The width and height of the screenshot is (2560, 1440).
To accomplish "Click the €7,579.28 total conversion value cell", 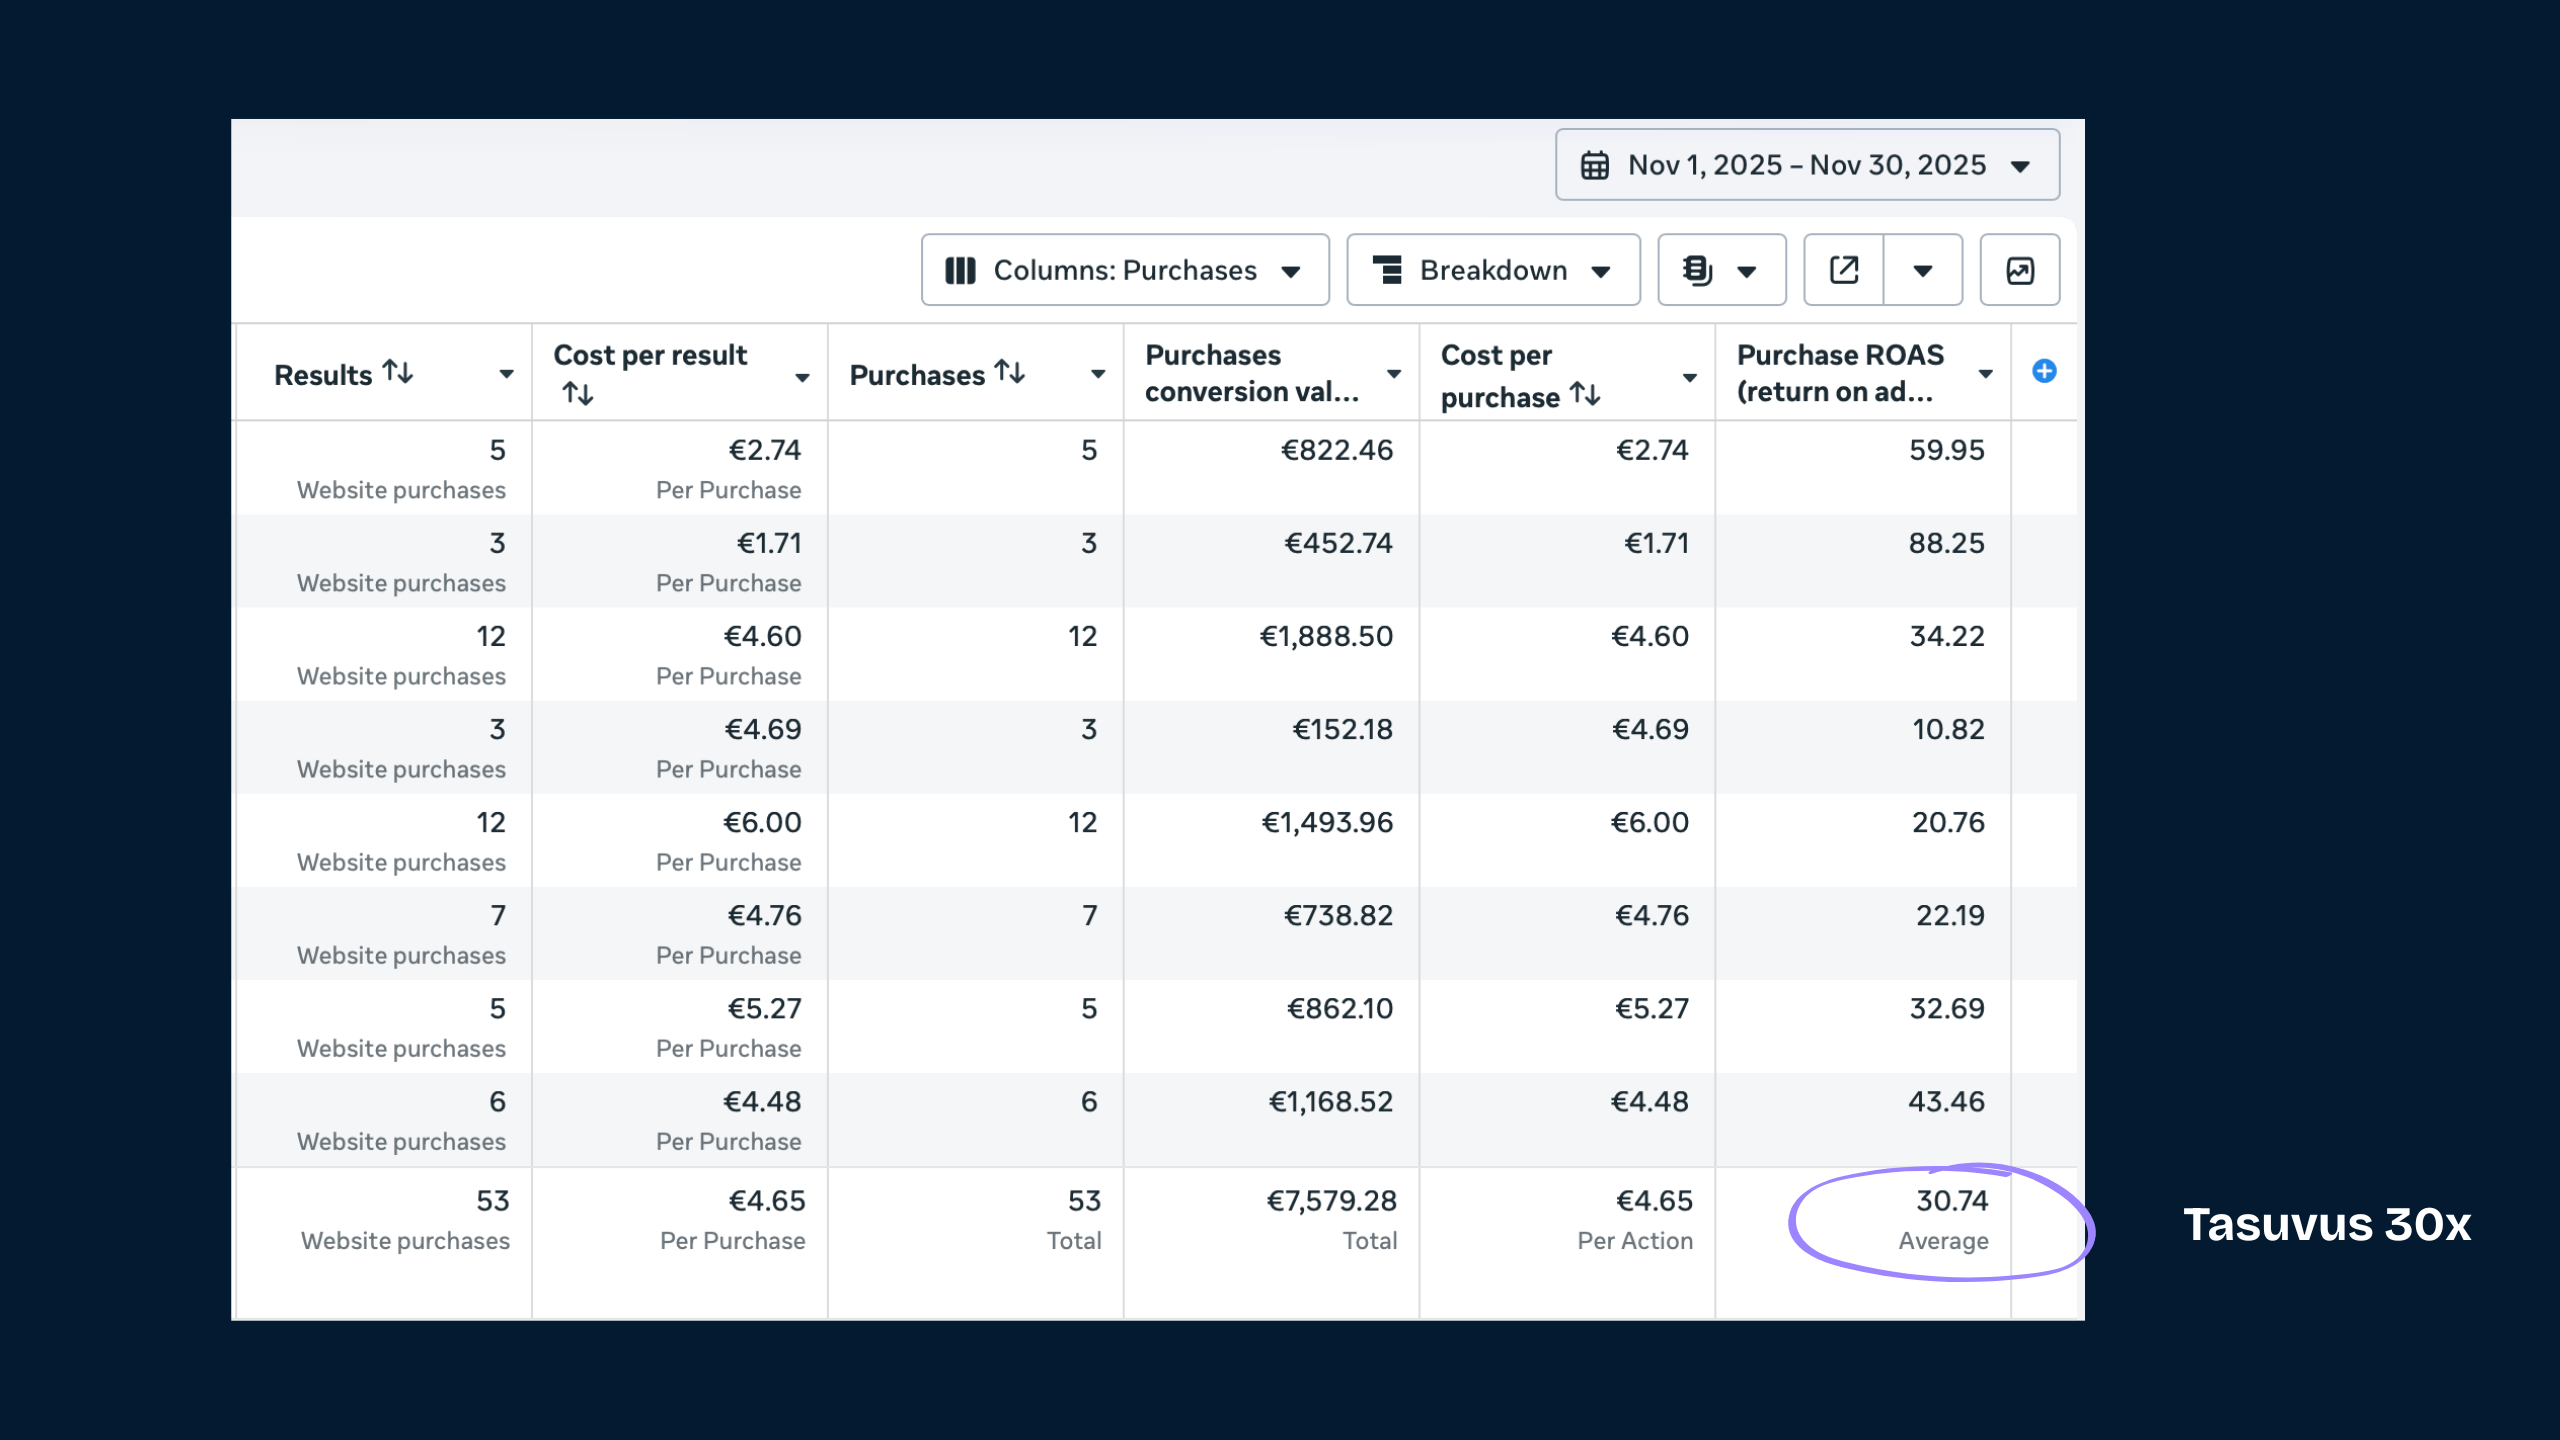I will coord(1331,1201).
